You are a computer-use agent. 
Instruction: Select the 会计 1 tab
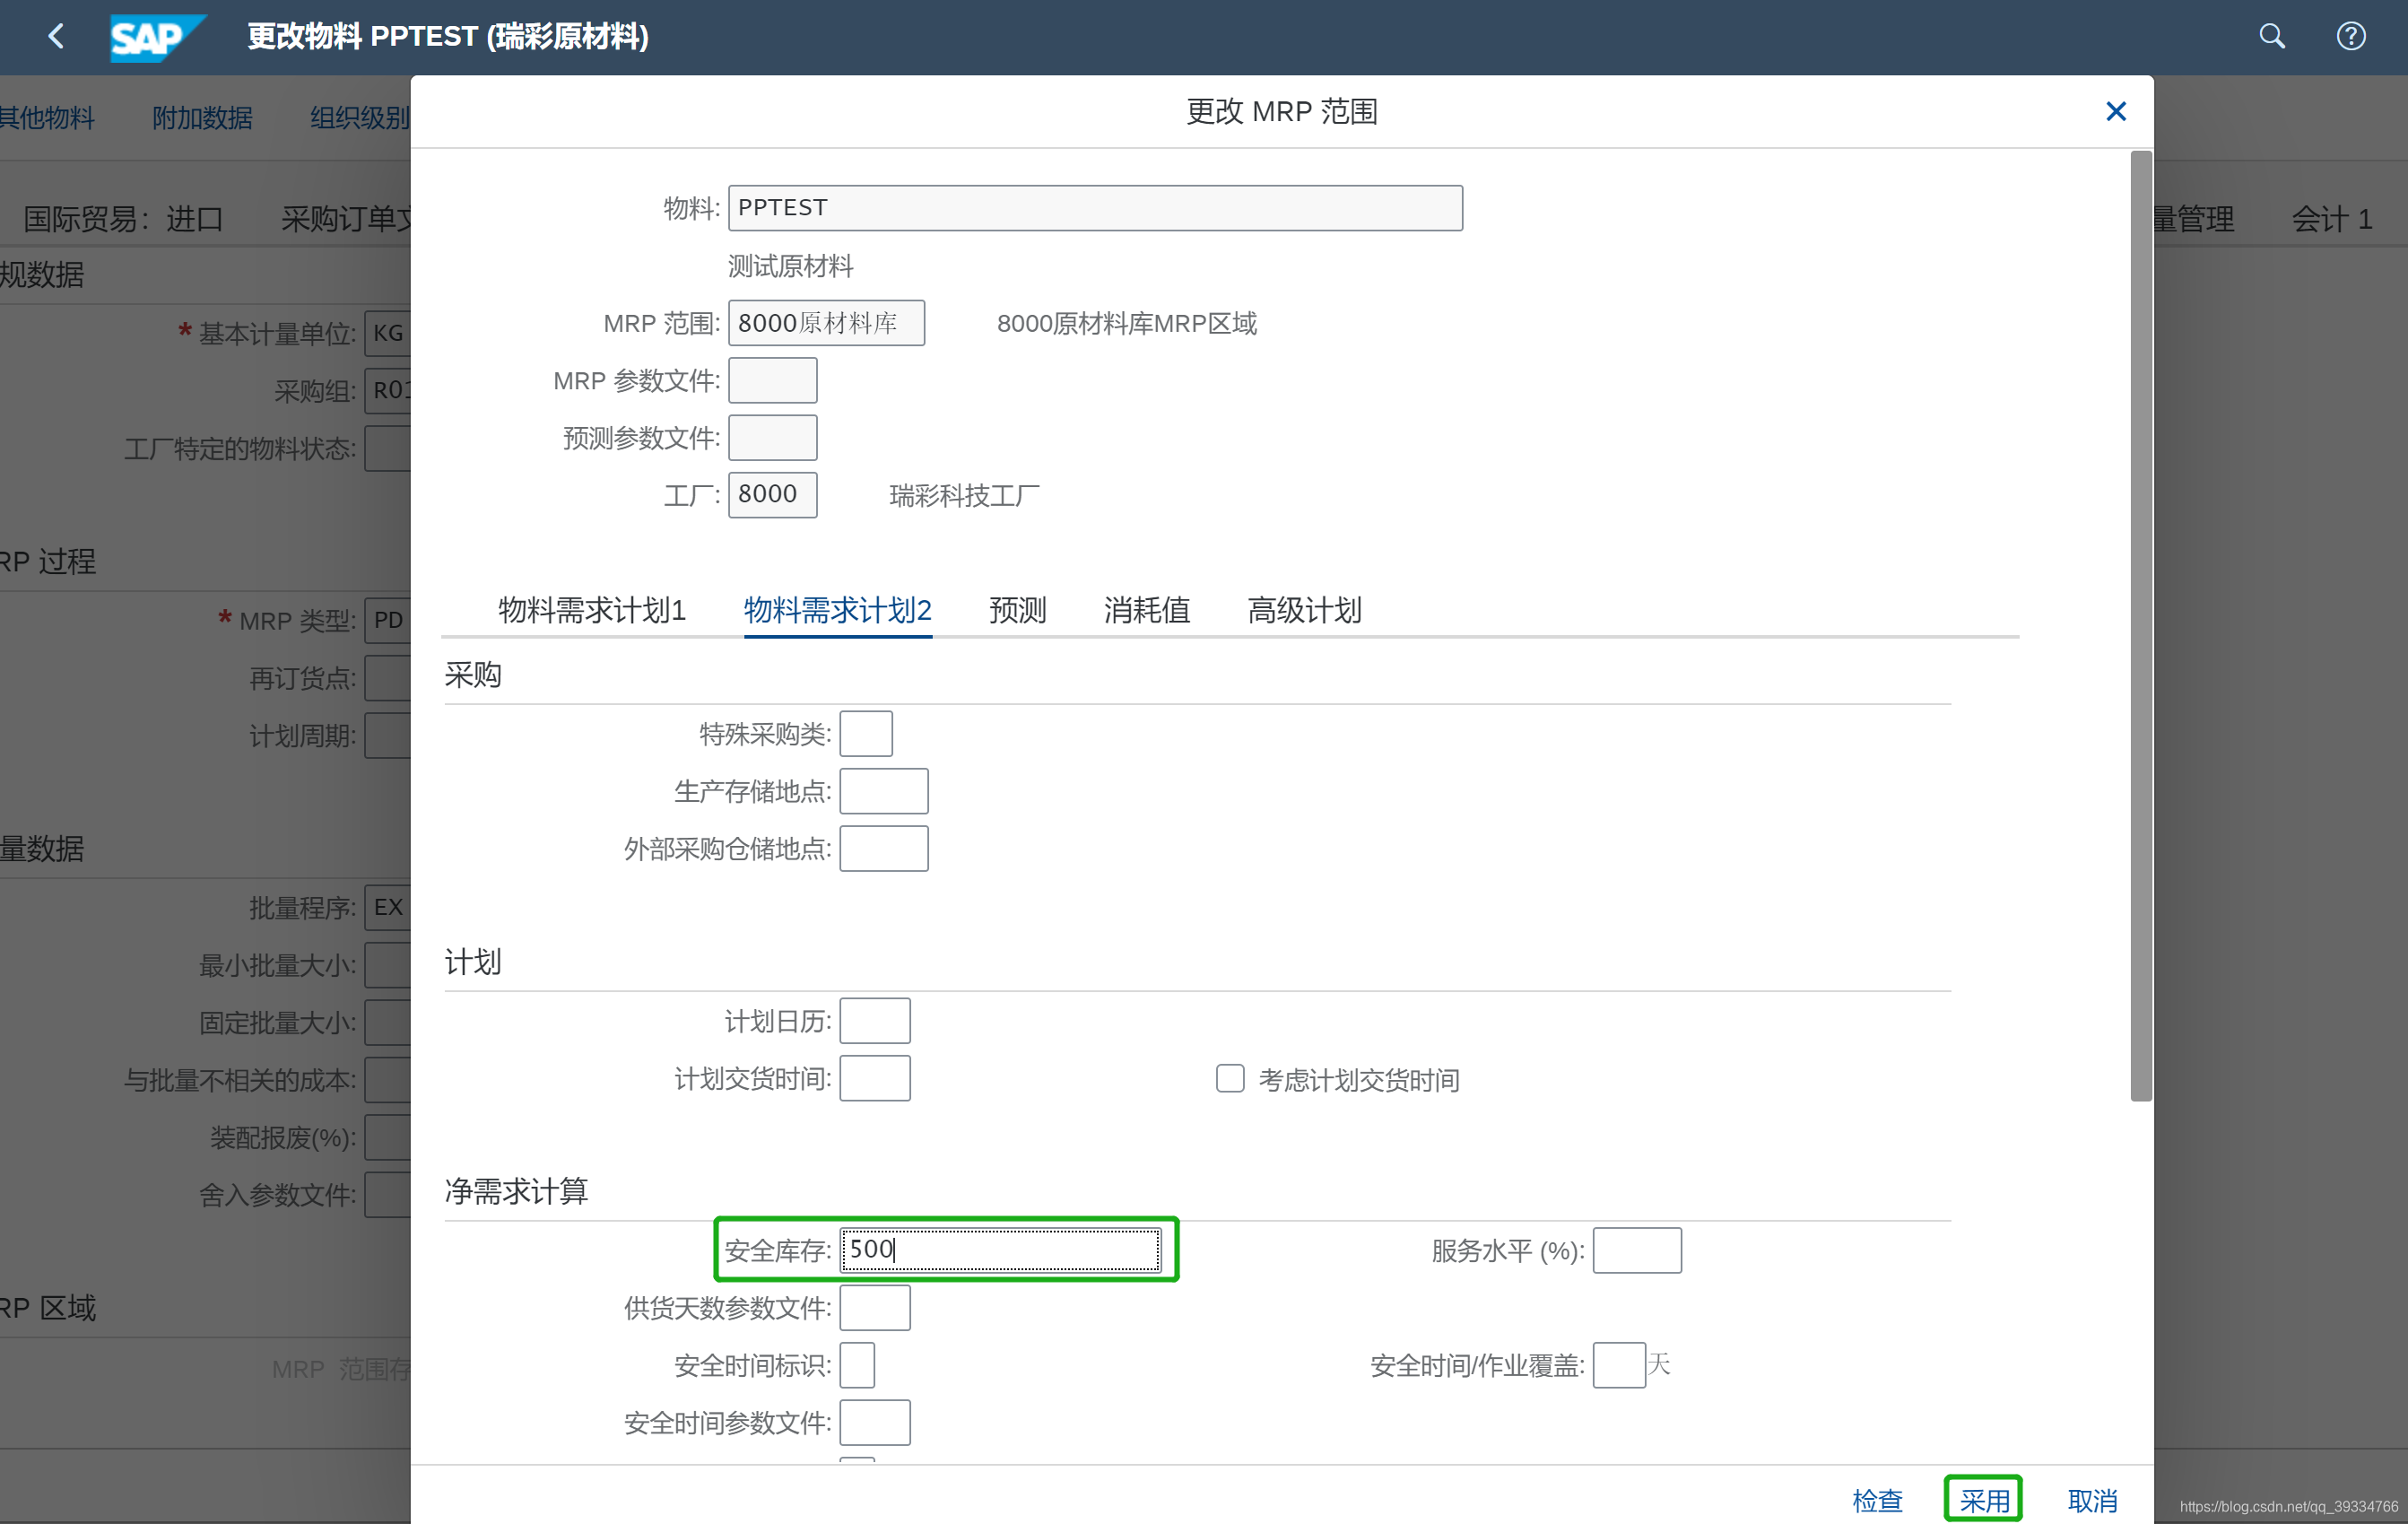[2331, 219]
